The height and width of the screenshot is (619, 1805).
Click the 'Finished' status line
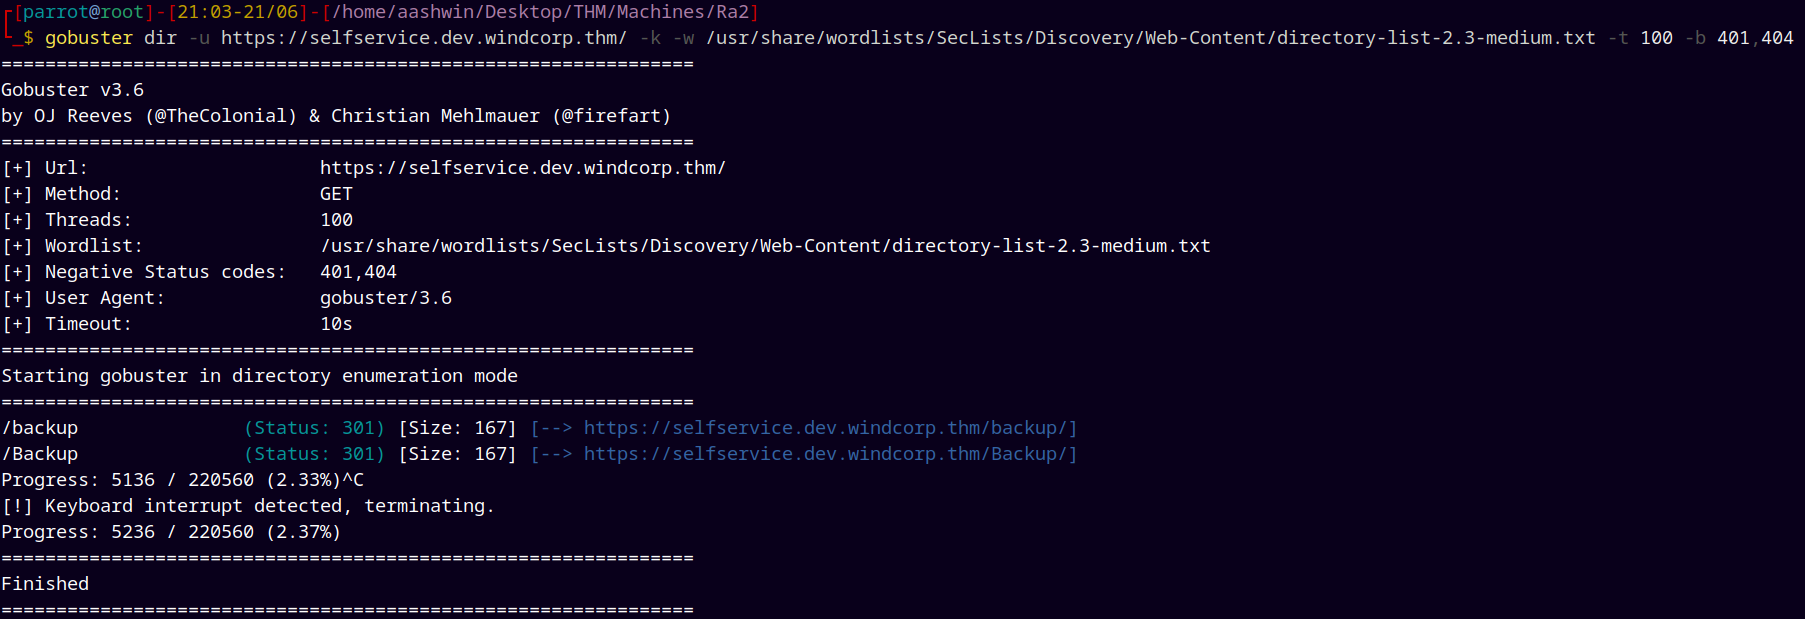tap(45, 584)
